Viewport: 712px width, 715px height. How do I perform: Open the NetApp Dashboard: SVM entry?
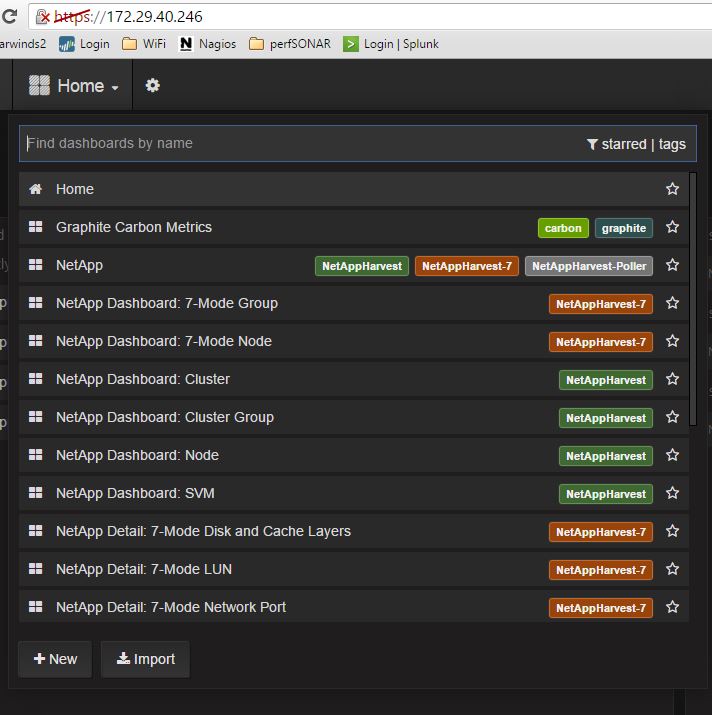coord(135,493)
